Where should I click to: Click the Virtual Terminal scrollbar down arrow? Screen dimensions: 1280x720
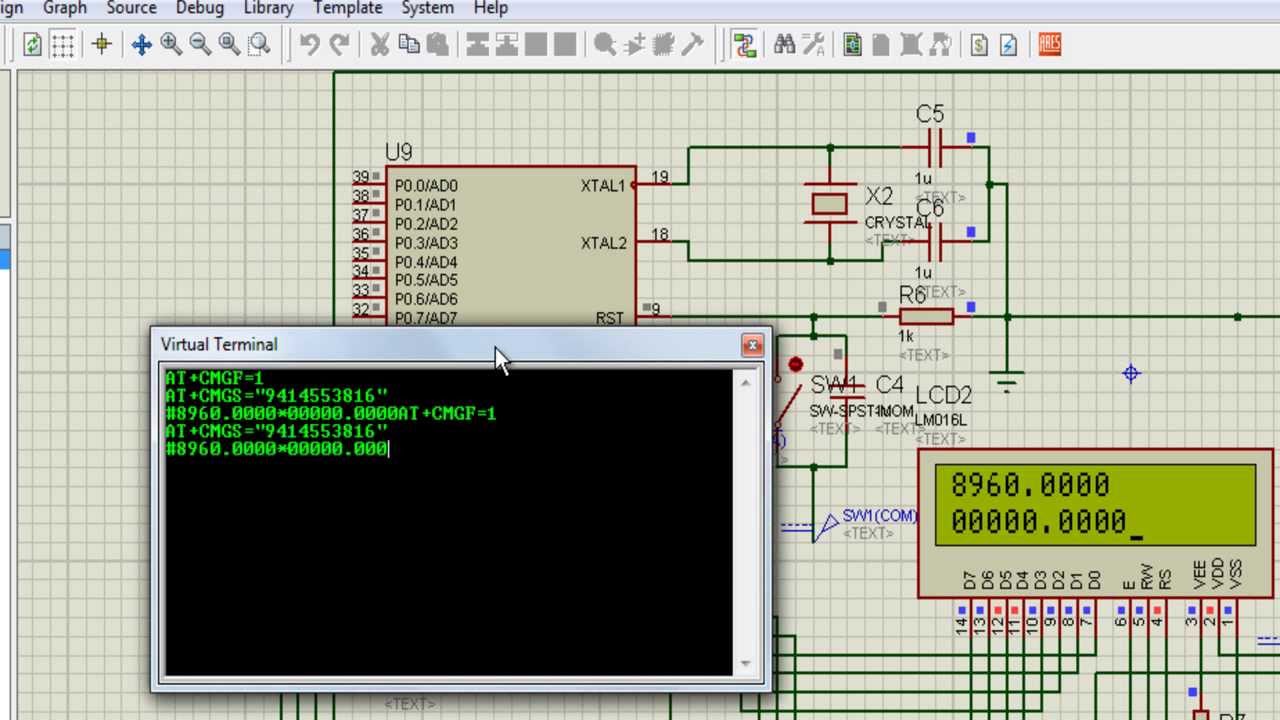tap(745, 663)
